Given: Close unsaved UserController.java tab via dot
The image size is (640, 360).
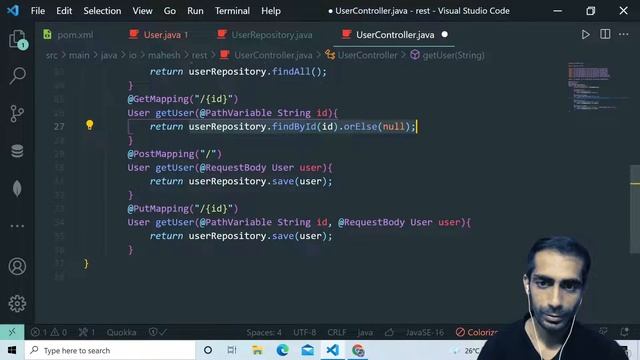Looking at the screenshot, I should click(444, 35).
